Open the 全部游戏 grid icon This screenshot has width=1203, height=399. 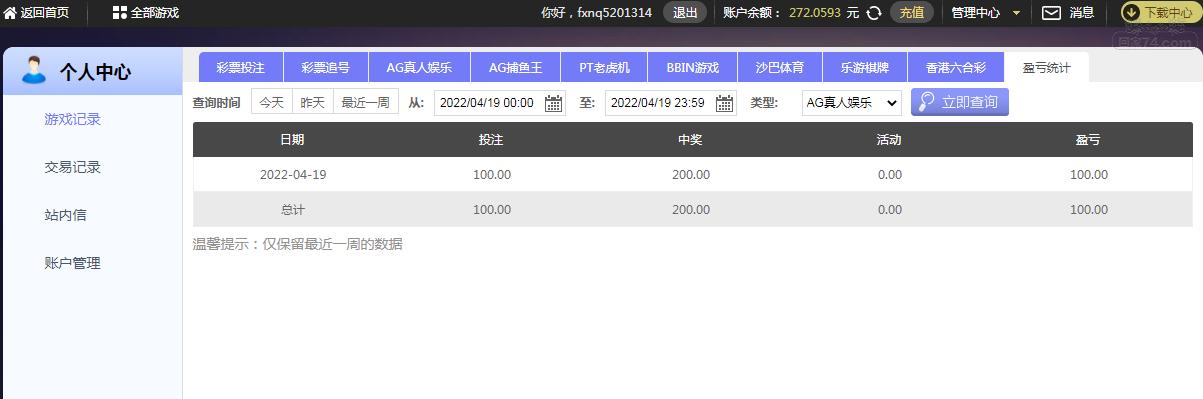tap(119, 13)
